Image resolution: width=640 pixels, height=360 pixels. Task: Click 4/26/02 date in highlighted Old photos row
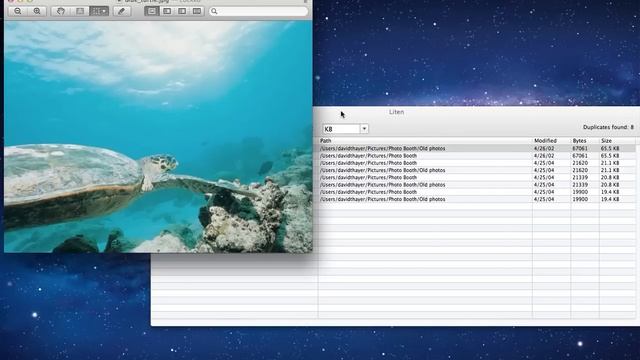[544, 149]
